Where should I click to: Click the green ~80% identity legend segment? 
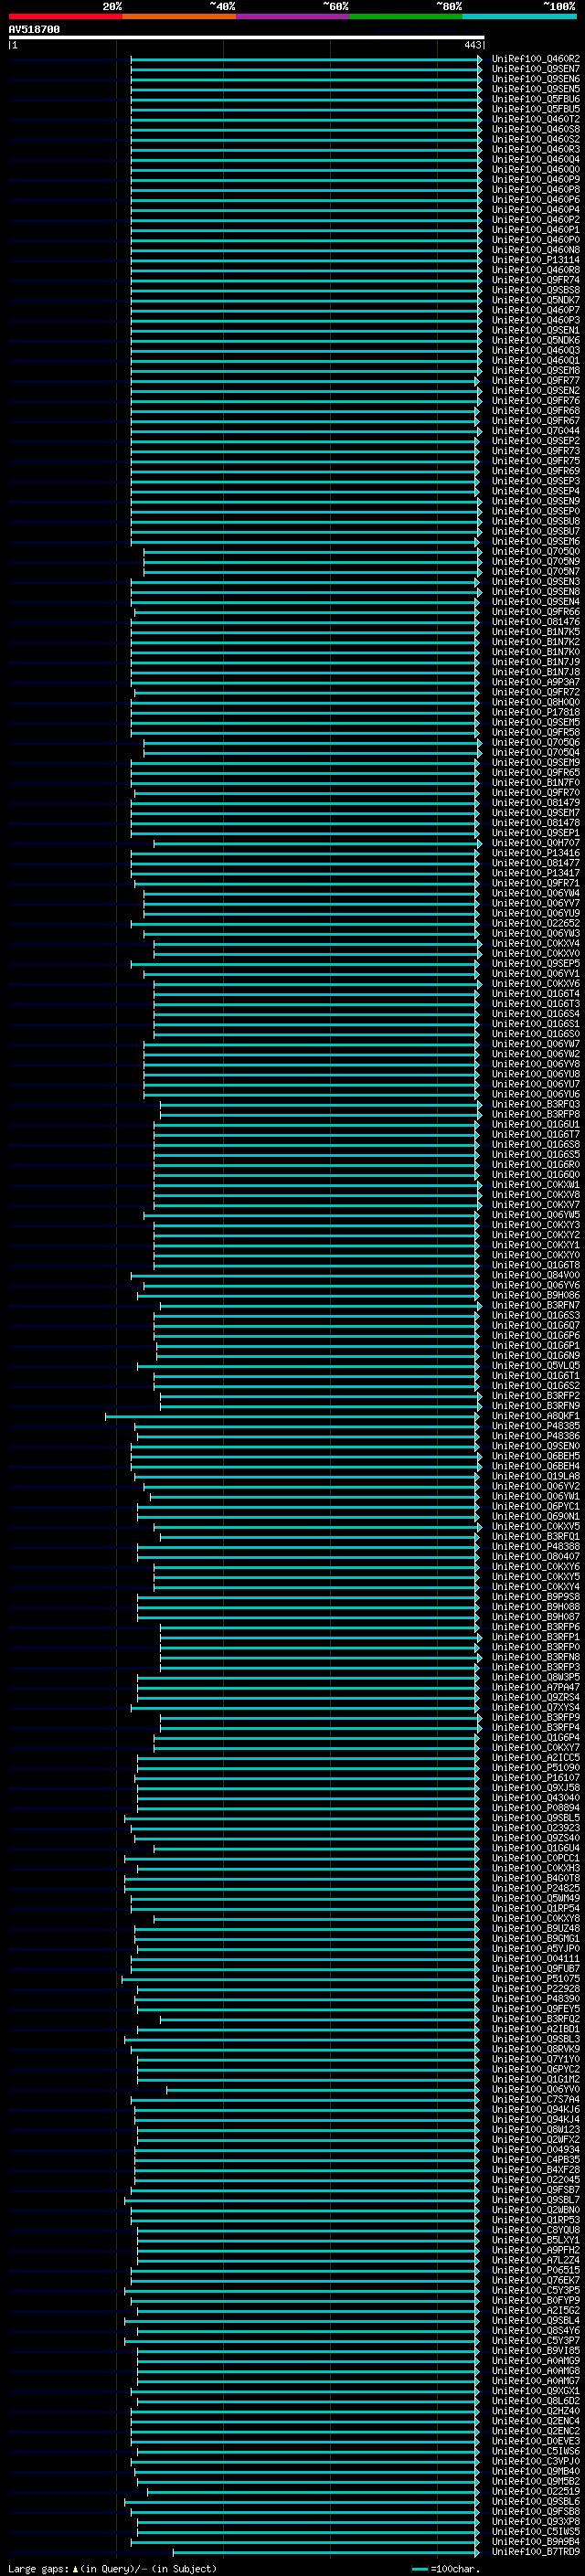click(406, 16)
